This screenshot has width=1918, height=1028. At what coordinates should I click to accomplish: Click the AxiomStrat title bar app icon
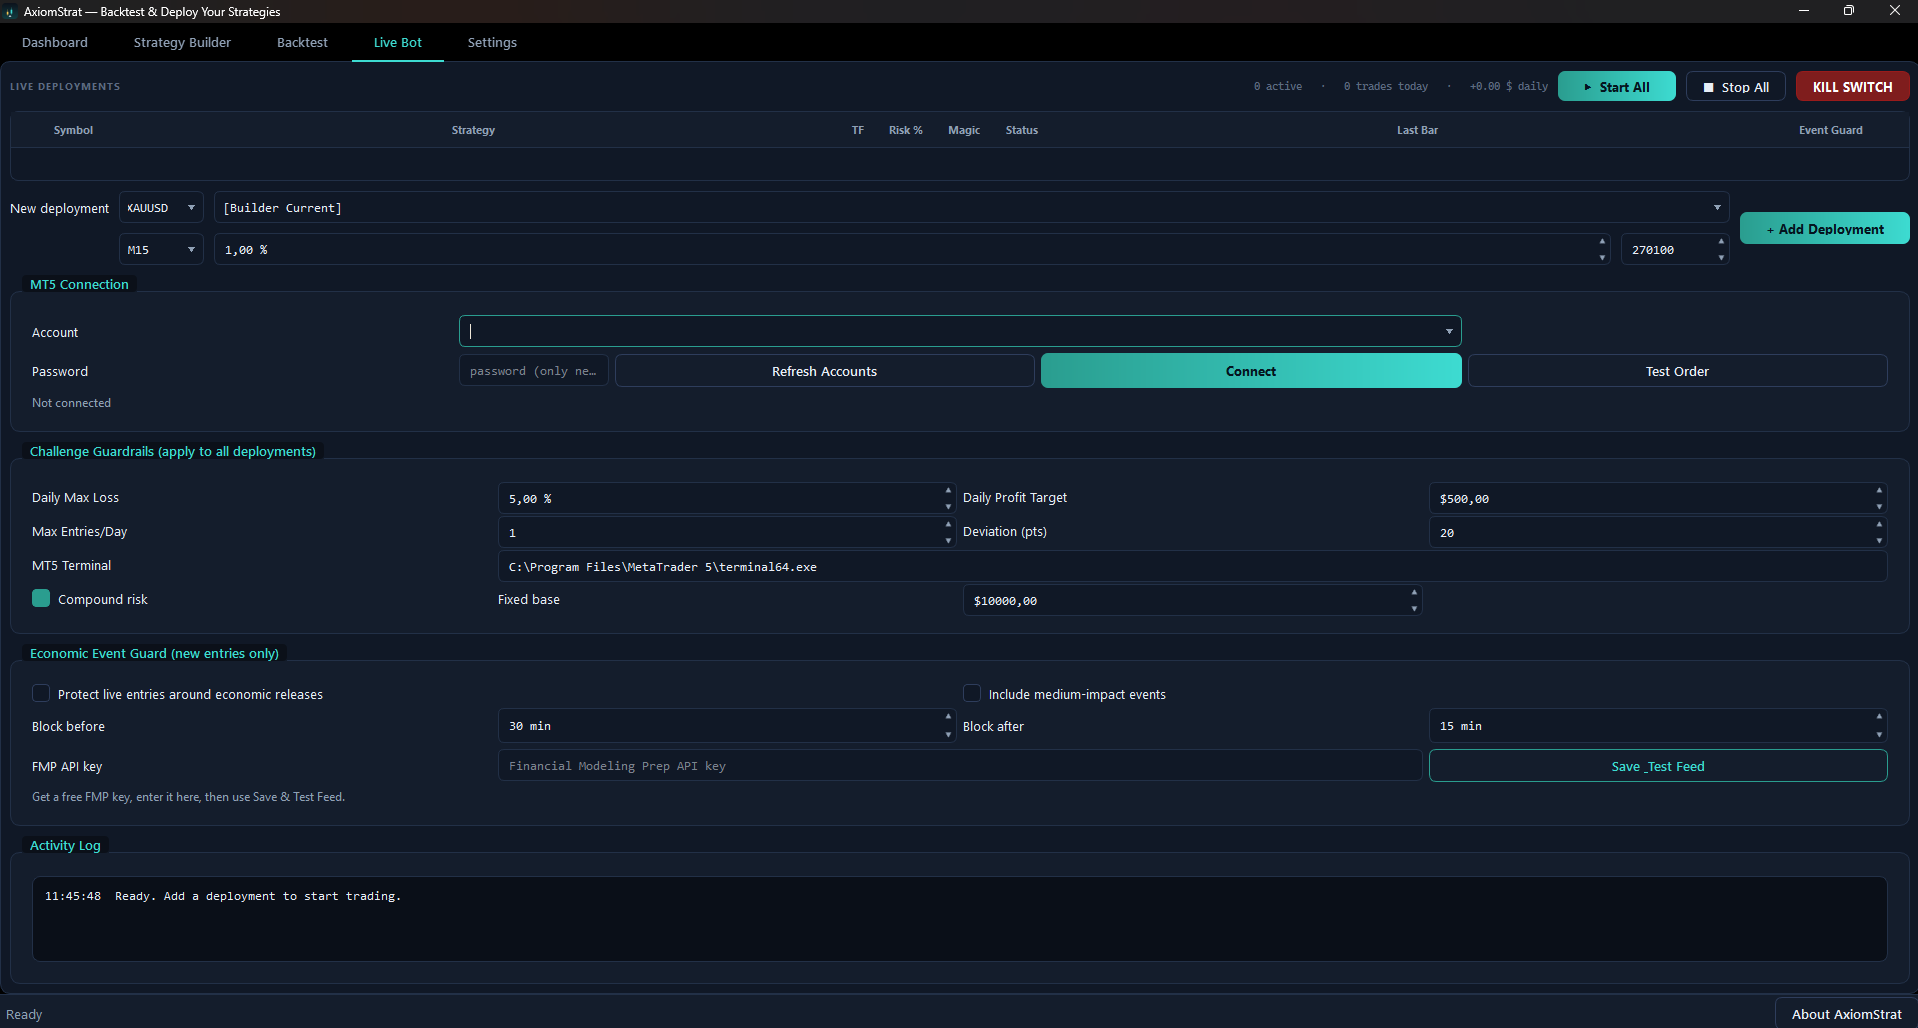(10, 12)
